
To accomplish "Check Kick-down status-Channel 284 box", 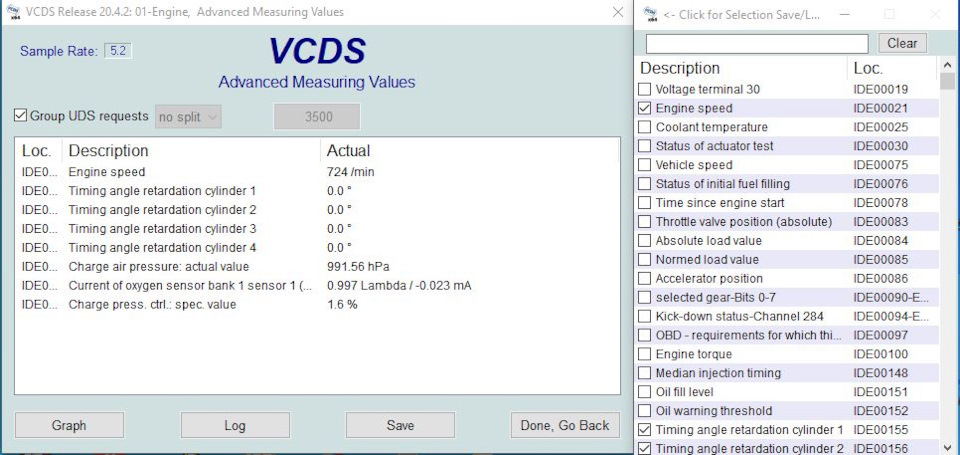I will point(645,317).
